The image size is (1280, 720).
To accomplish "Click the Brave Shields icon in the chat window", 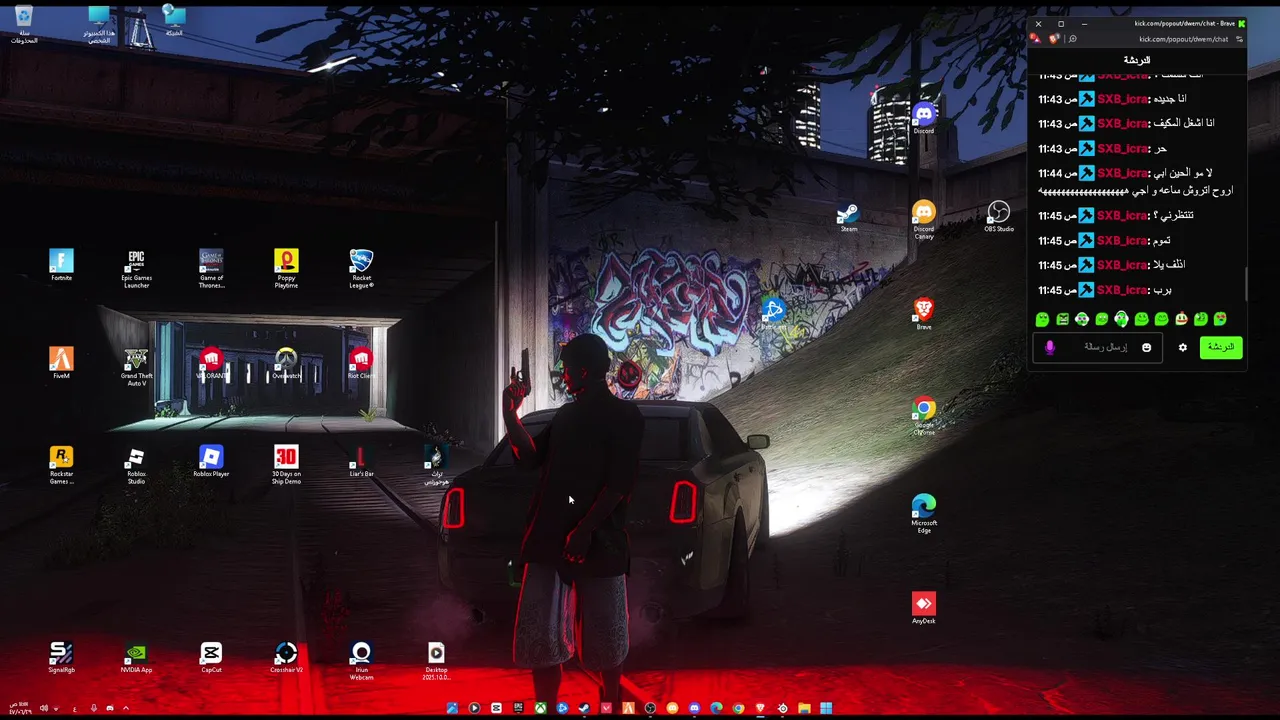I will click(x=1053, y=39).
